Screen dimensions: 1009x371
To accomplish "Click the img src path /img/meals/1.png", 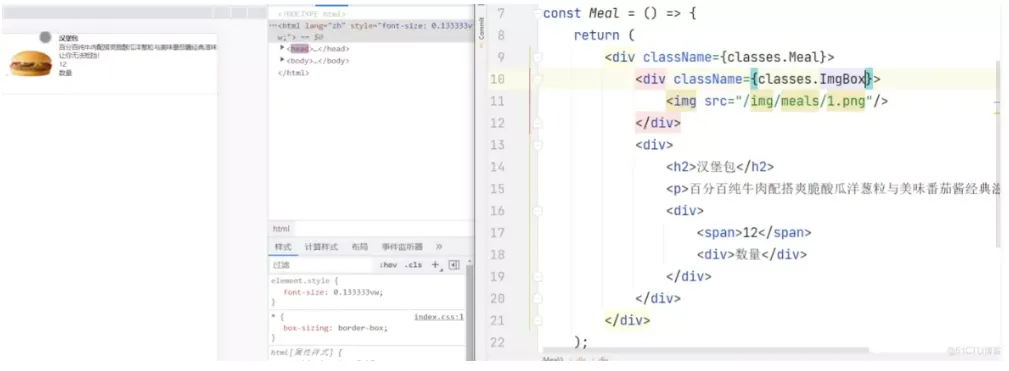I will click(804, 101).
